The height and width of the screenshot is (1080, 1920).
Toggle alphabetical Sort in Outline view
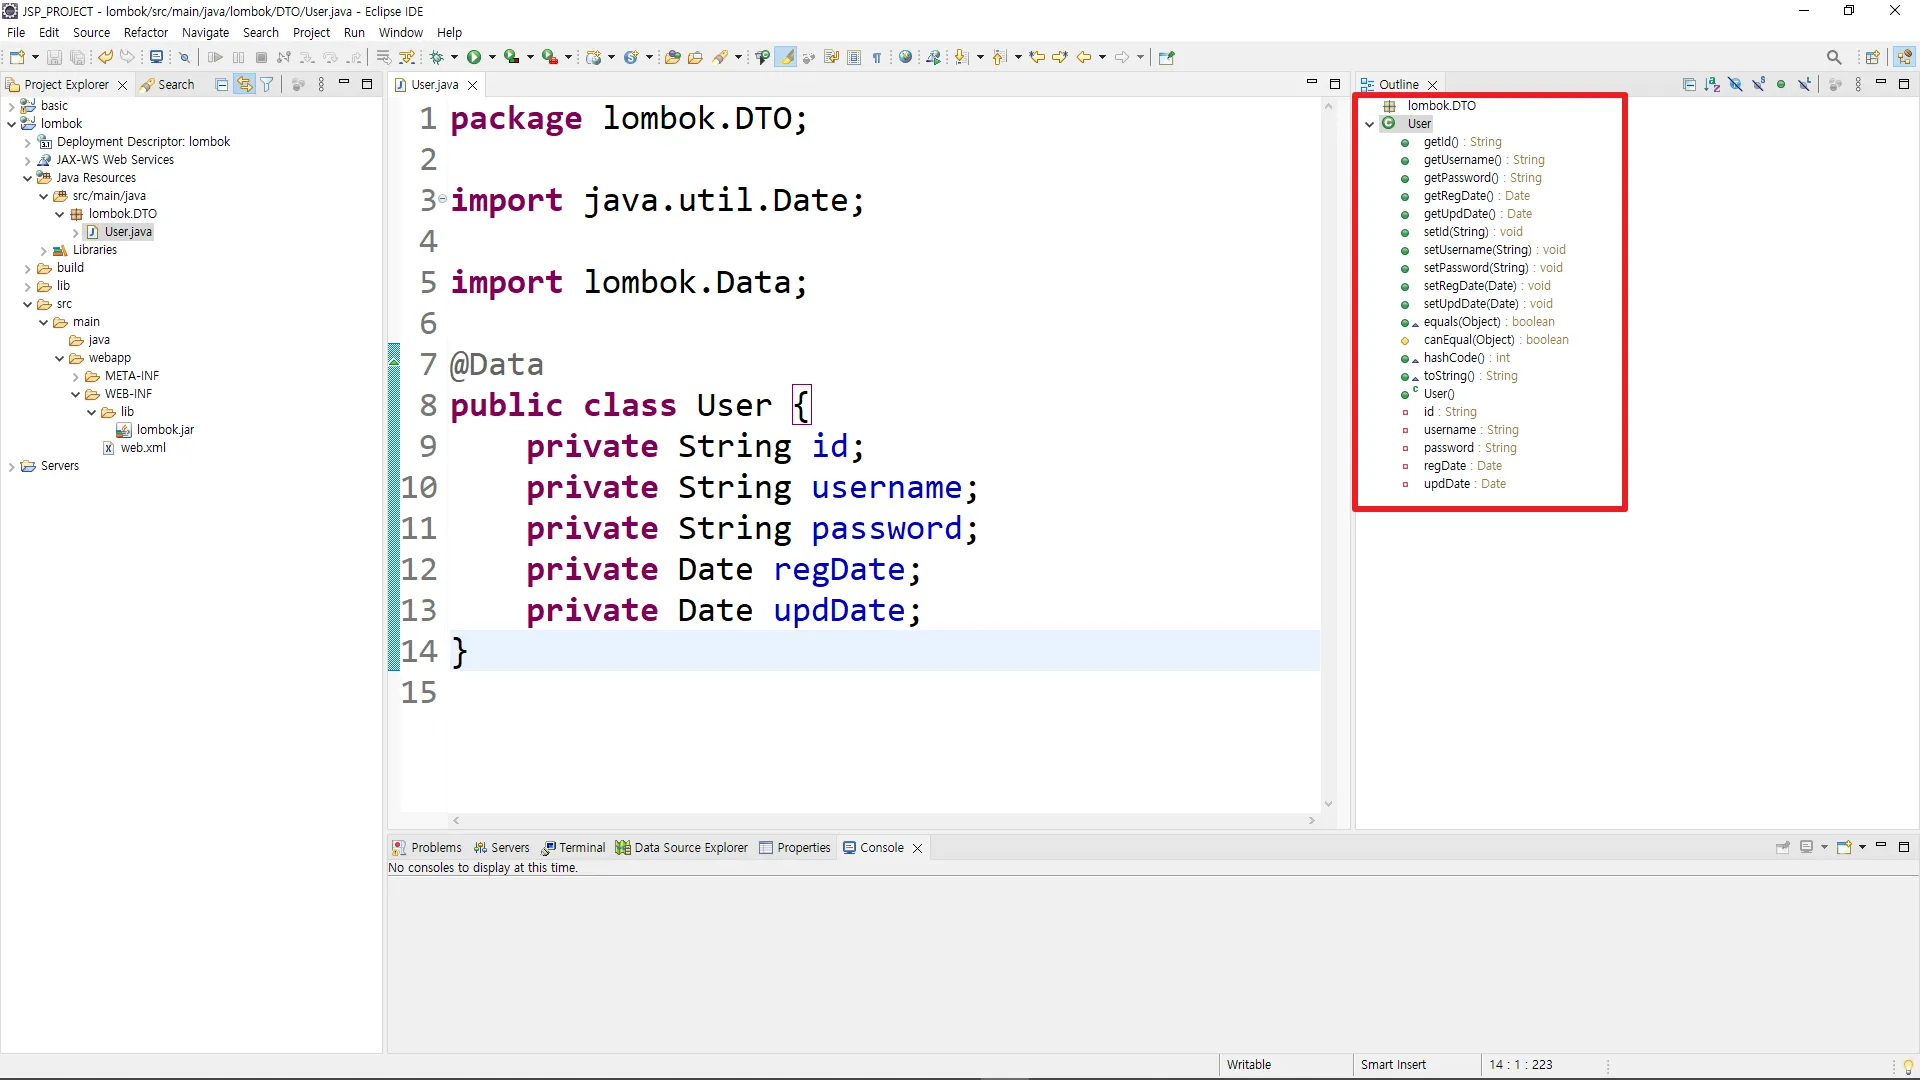tap(1712, 85)
